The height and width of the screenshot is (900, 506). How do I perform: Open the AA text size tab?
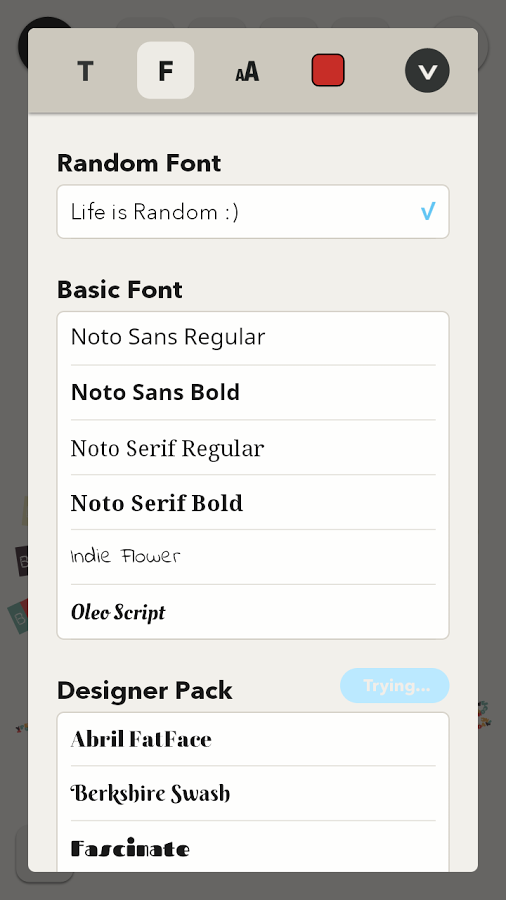click(247, 71)
